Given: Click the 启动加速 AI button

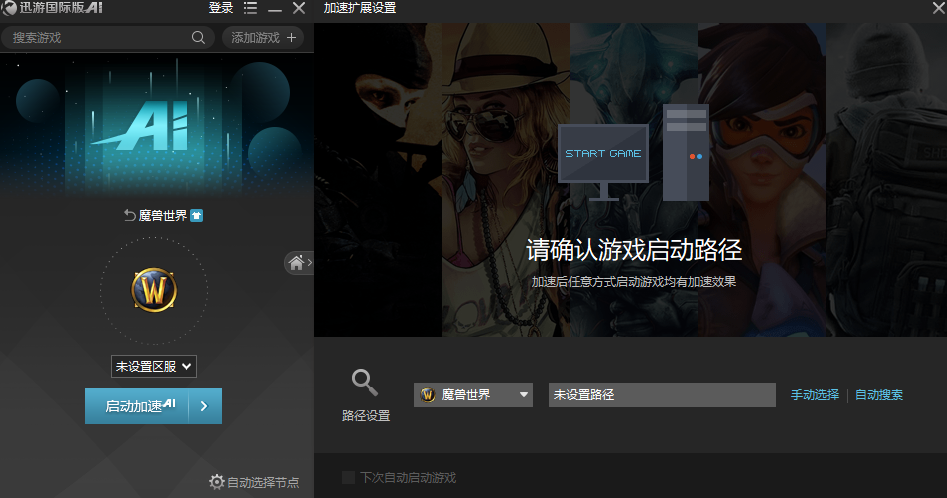Looking at the screenshot, I should 137,406.
